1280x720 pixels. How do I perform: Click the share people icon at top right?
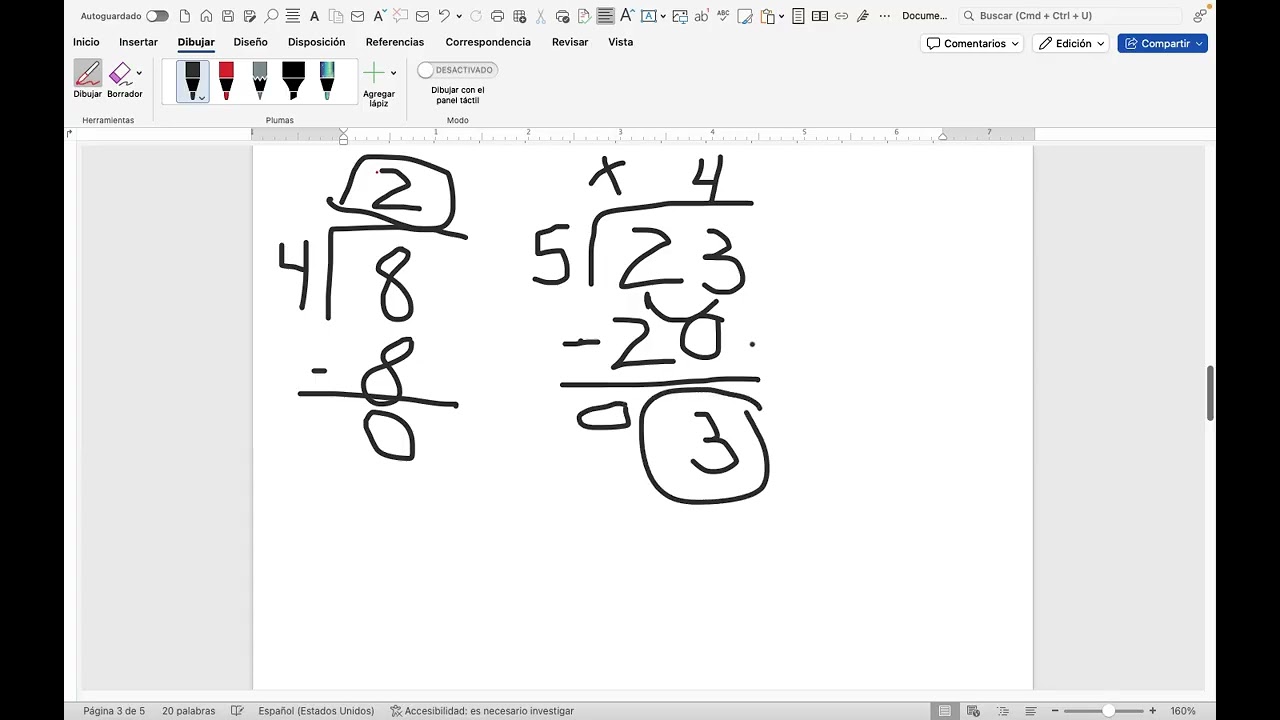coord(1199,16)
